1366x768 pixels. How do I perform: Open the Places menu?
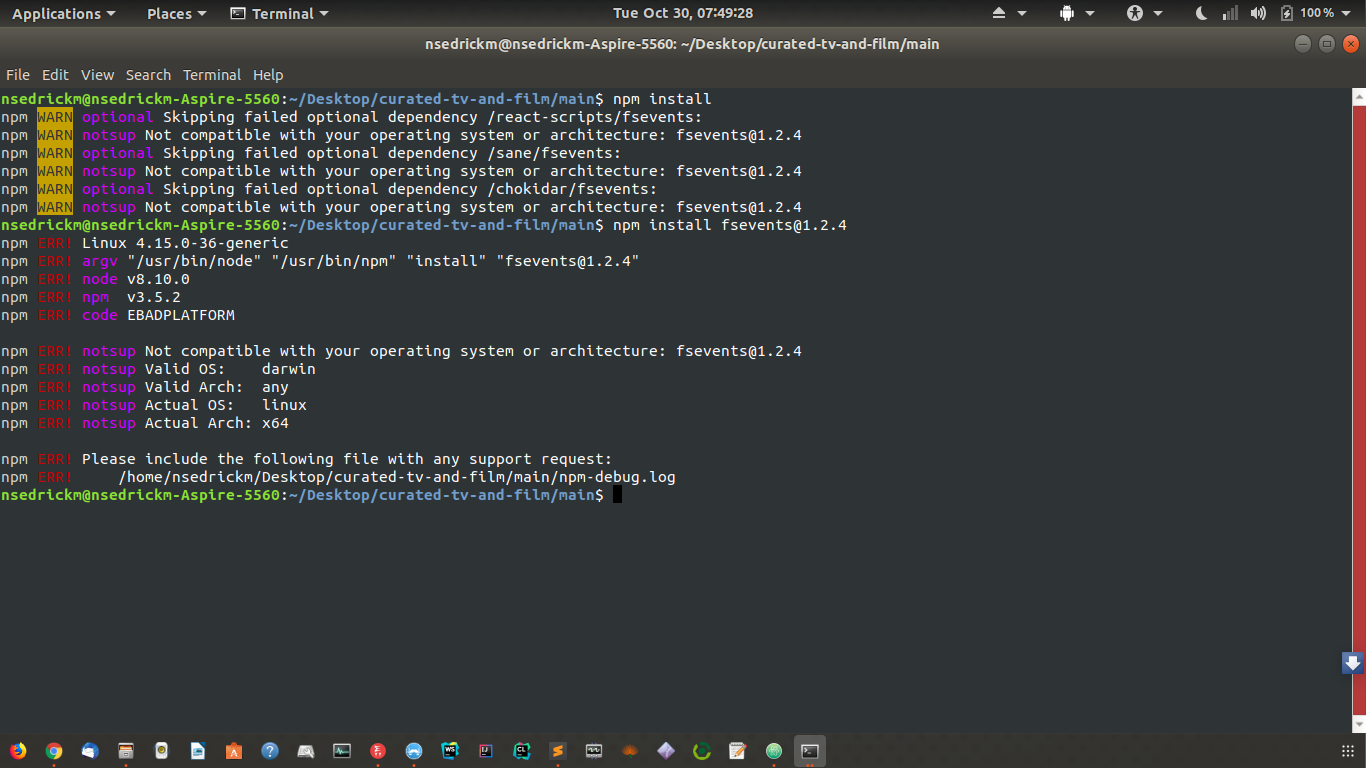pyautogui.click(x=176, y=13)
